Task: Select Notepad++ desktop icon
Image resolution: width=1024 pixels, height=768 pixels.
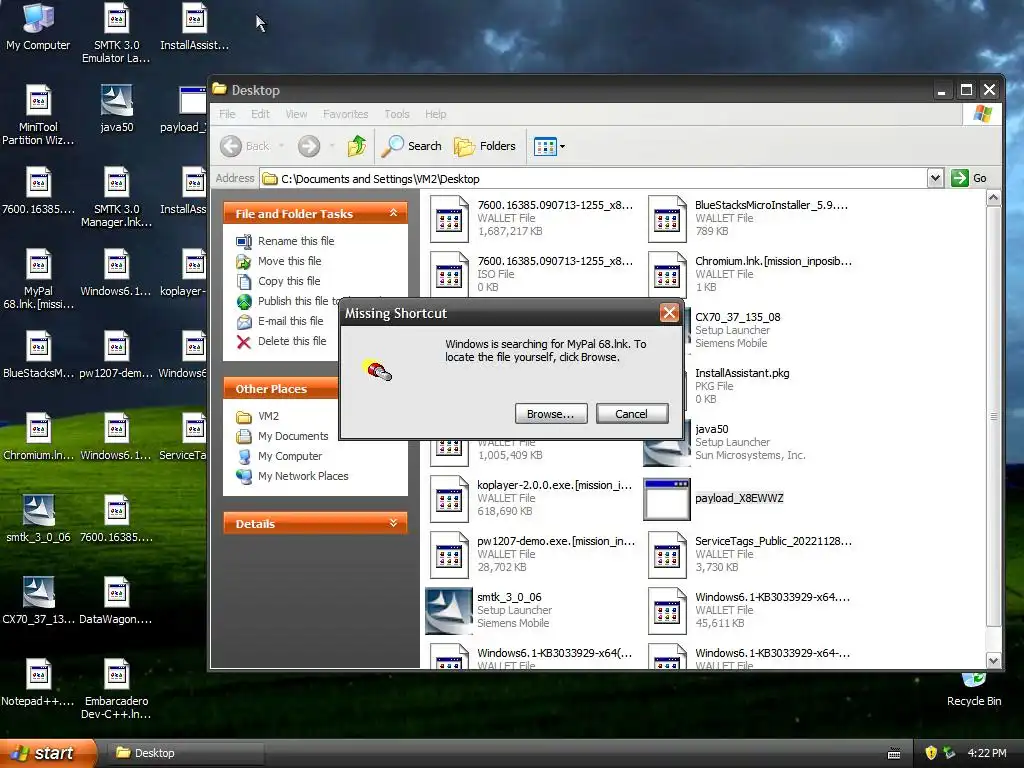Action: [38, 682]
